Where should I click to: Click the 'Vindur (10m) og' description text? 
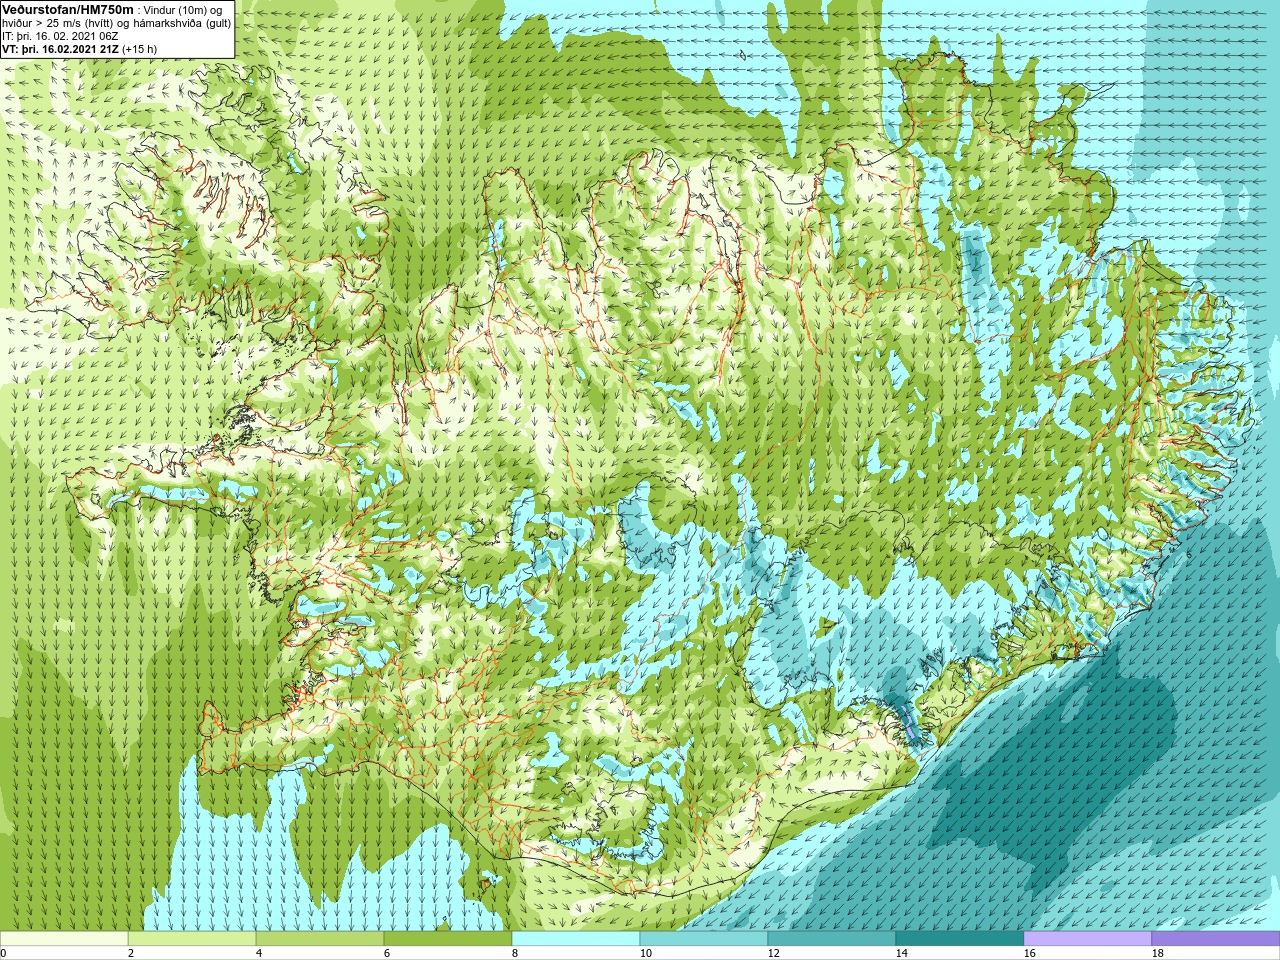pyautogui.click(x=184, y=10)
